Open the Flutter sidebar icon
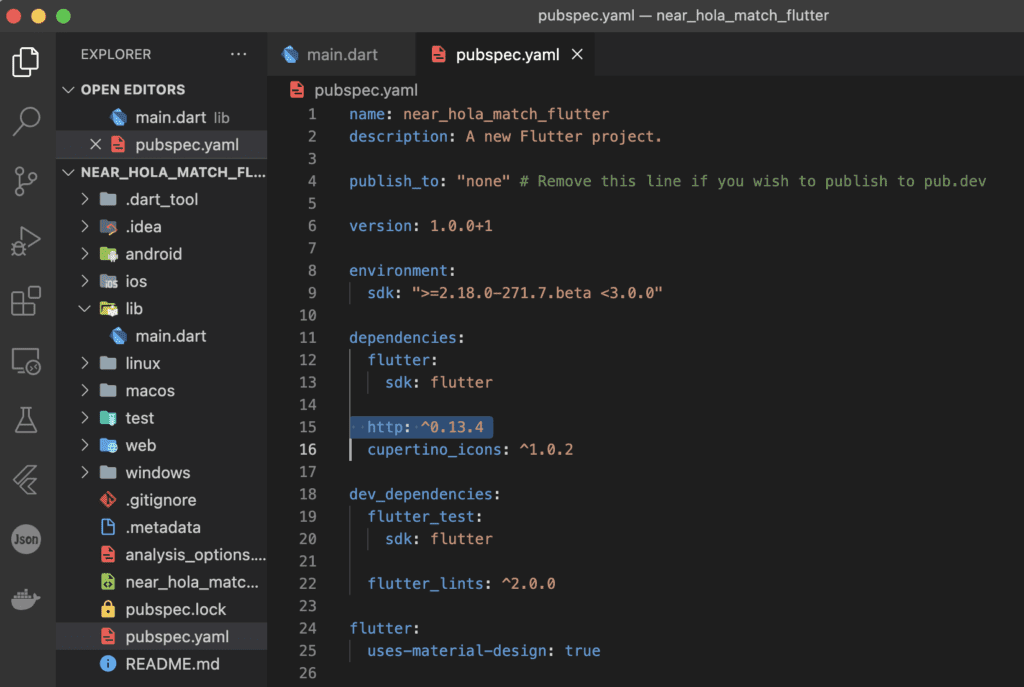This screenshot has height=687, width=1024. 25,480
